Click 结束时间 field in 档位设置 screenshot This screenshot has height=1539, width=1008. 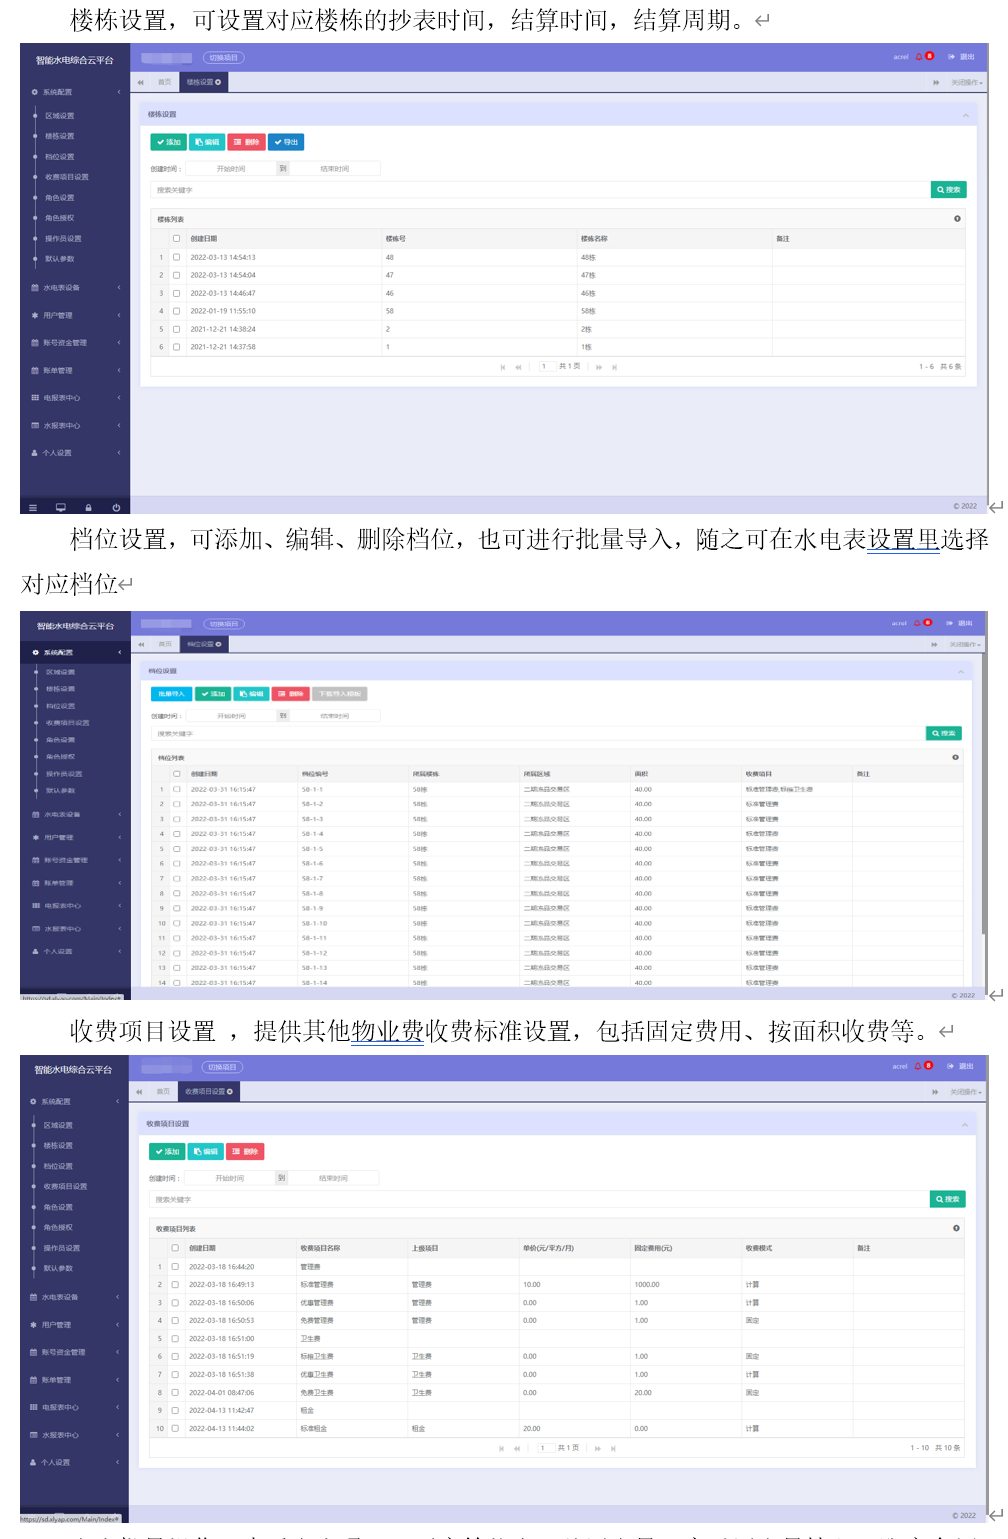(335, 716)
